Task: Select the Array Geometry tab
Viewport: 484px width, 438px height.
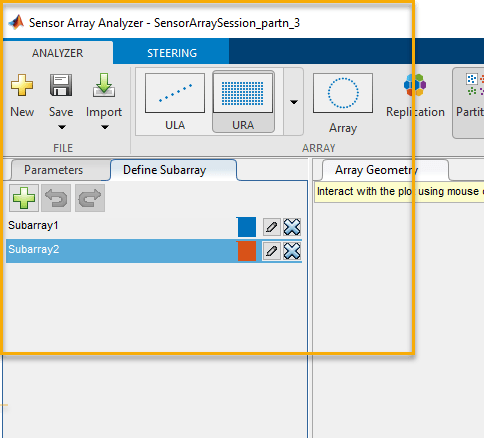Action: (x=377, y=170)
